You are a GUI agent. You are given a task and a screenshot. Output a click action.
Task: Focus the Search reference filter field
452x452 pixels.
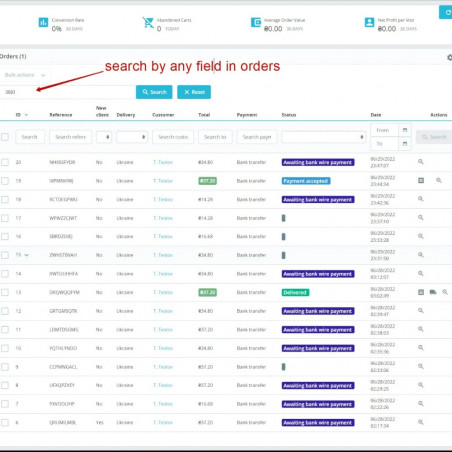[70, 137]
